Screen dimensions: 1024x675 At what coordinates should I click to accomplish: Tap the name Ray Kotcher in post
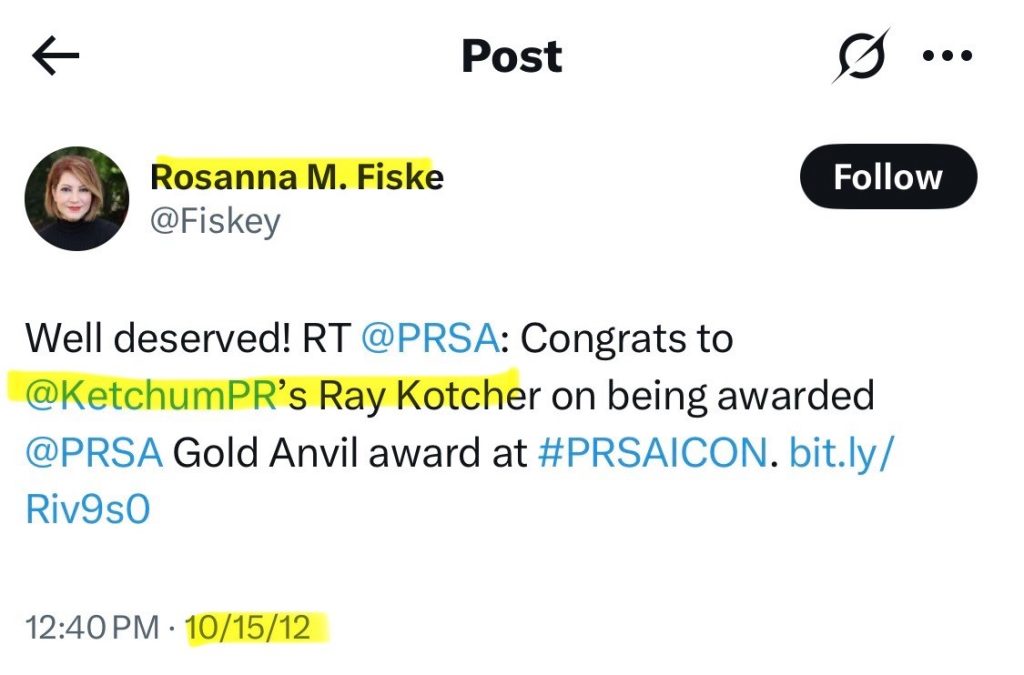point(429,396)
